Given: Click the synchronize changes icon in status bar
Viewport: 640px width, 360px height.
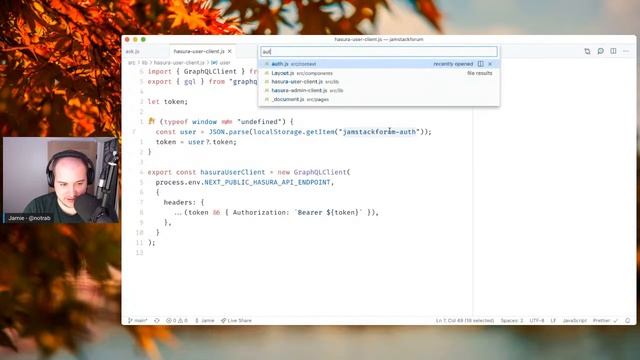Looking at the screenshot, I should pyautogui.click(x=157, y=321).
